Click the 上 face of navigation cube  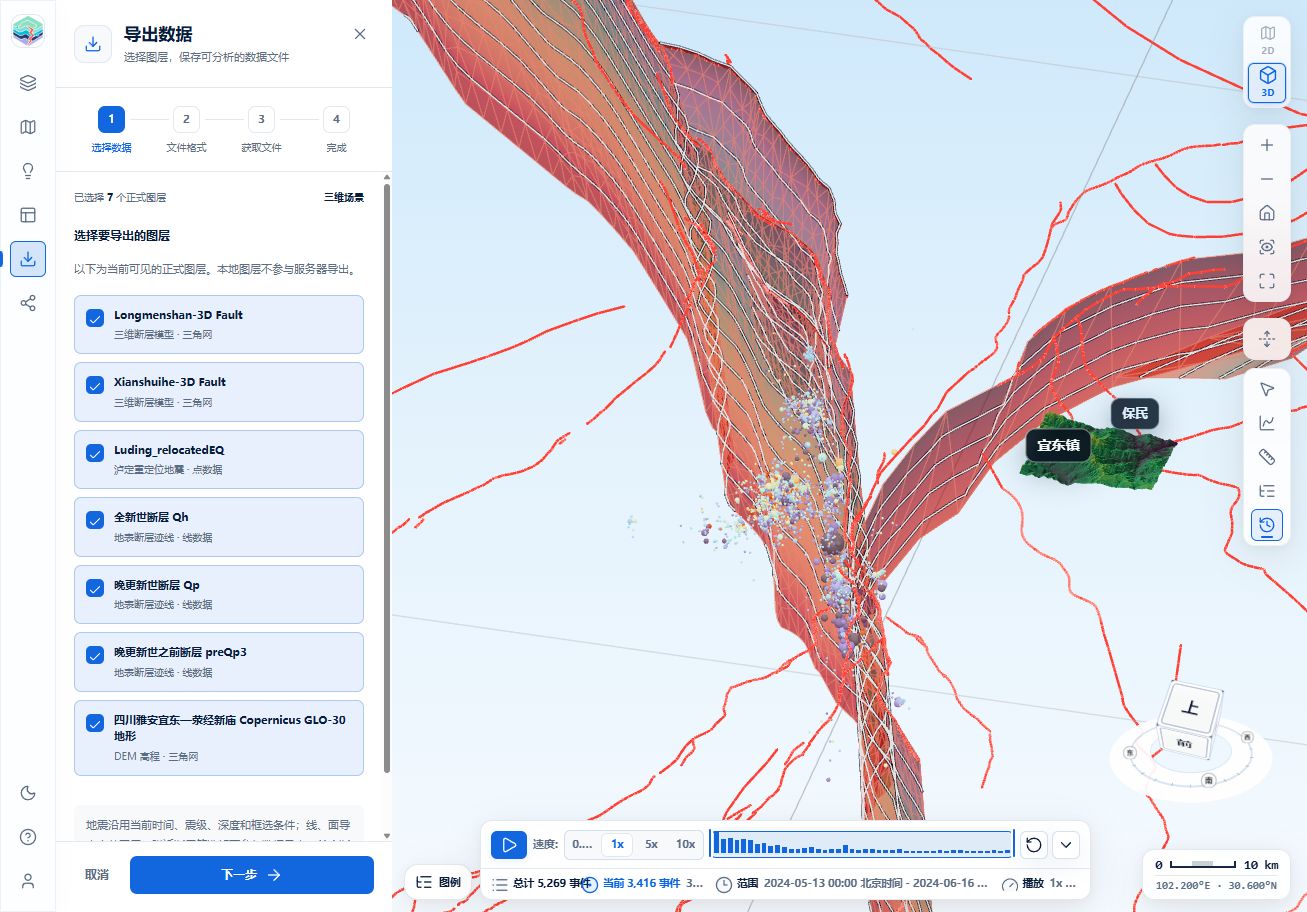pyautogui.click(x=1191, y=708)
